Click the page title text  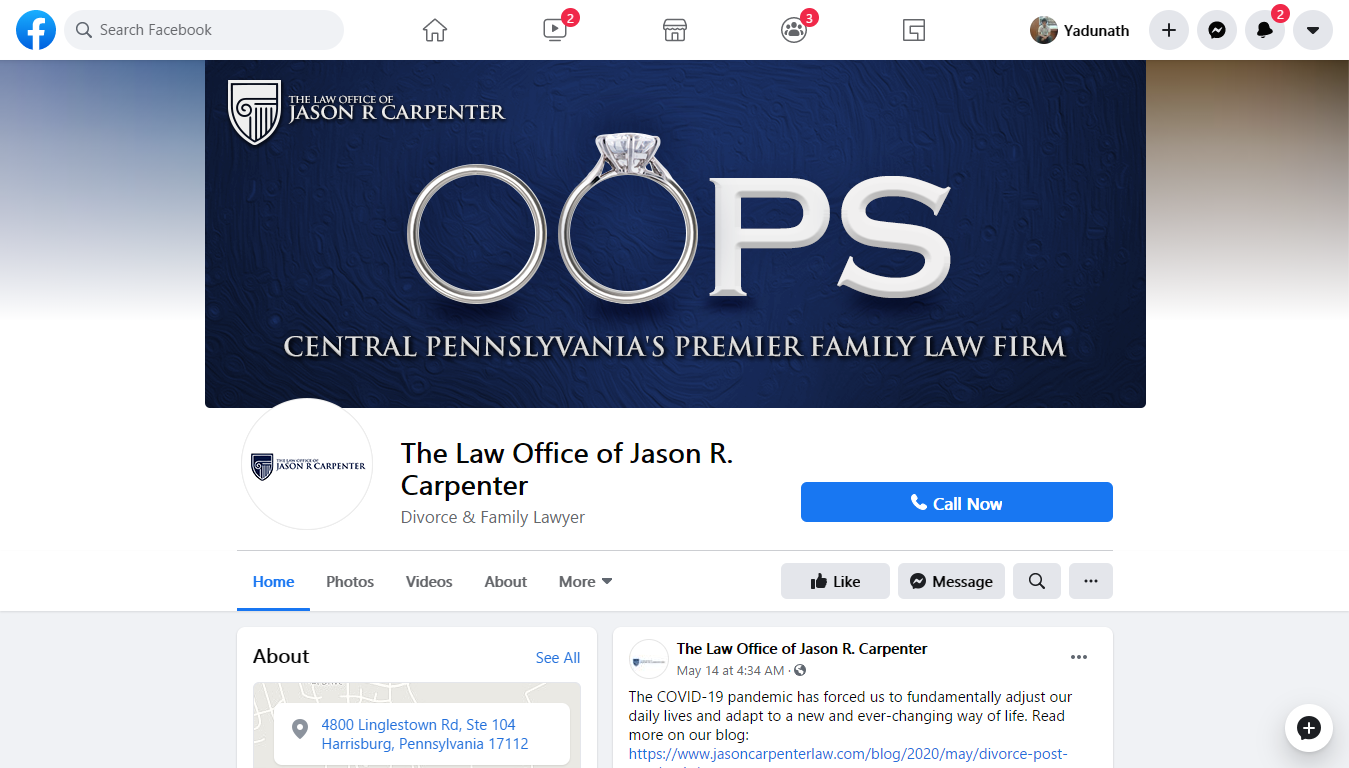[x=567, y=469]
